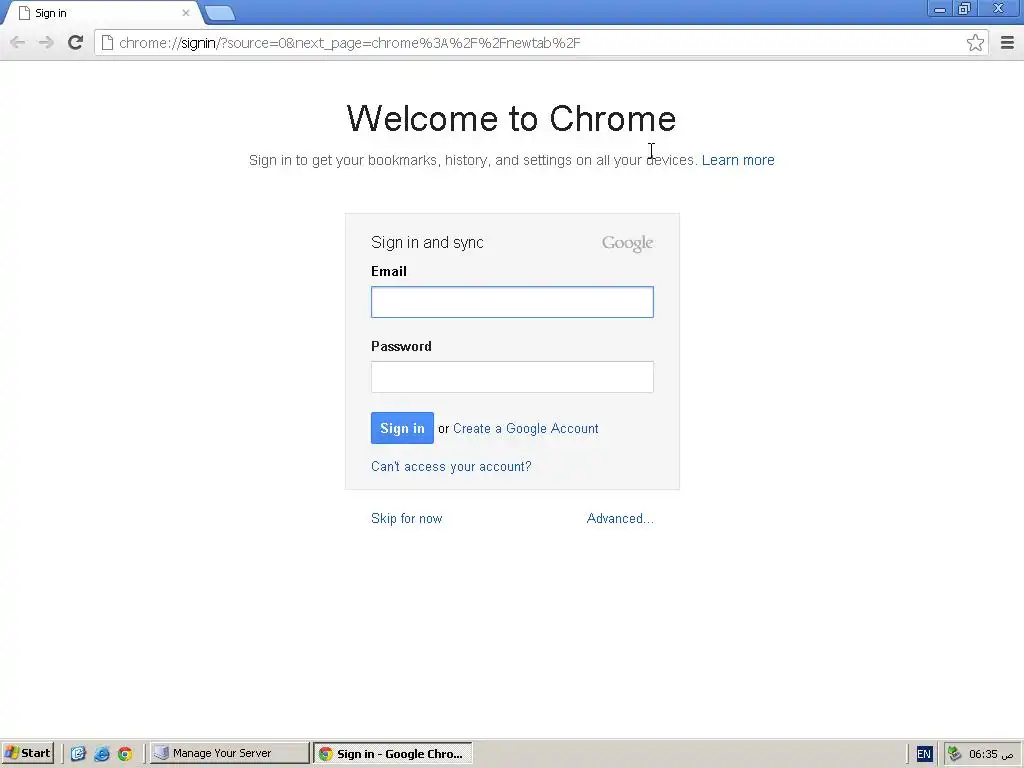The image size is (1024, 768).
Task: Open a new tab
Action: click(x=219, y=13)
